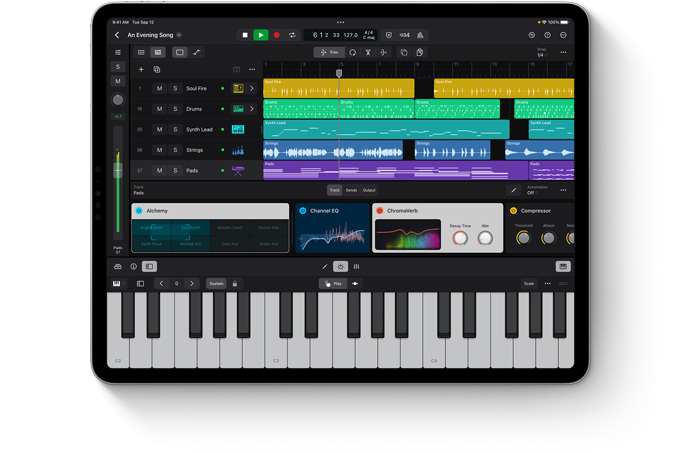Open the mixer faders view

coord(356,267)
